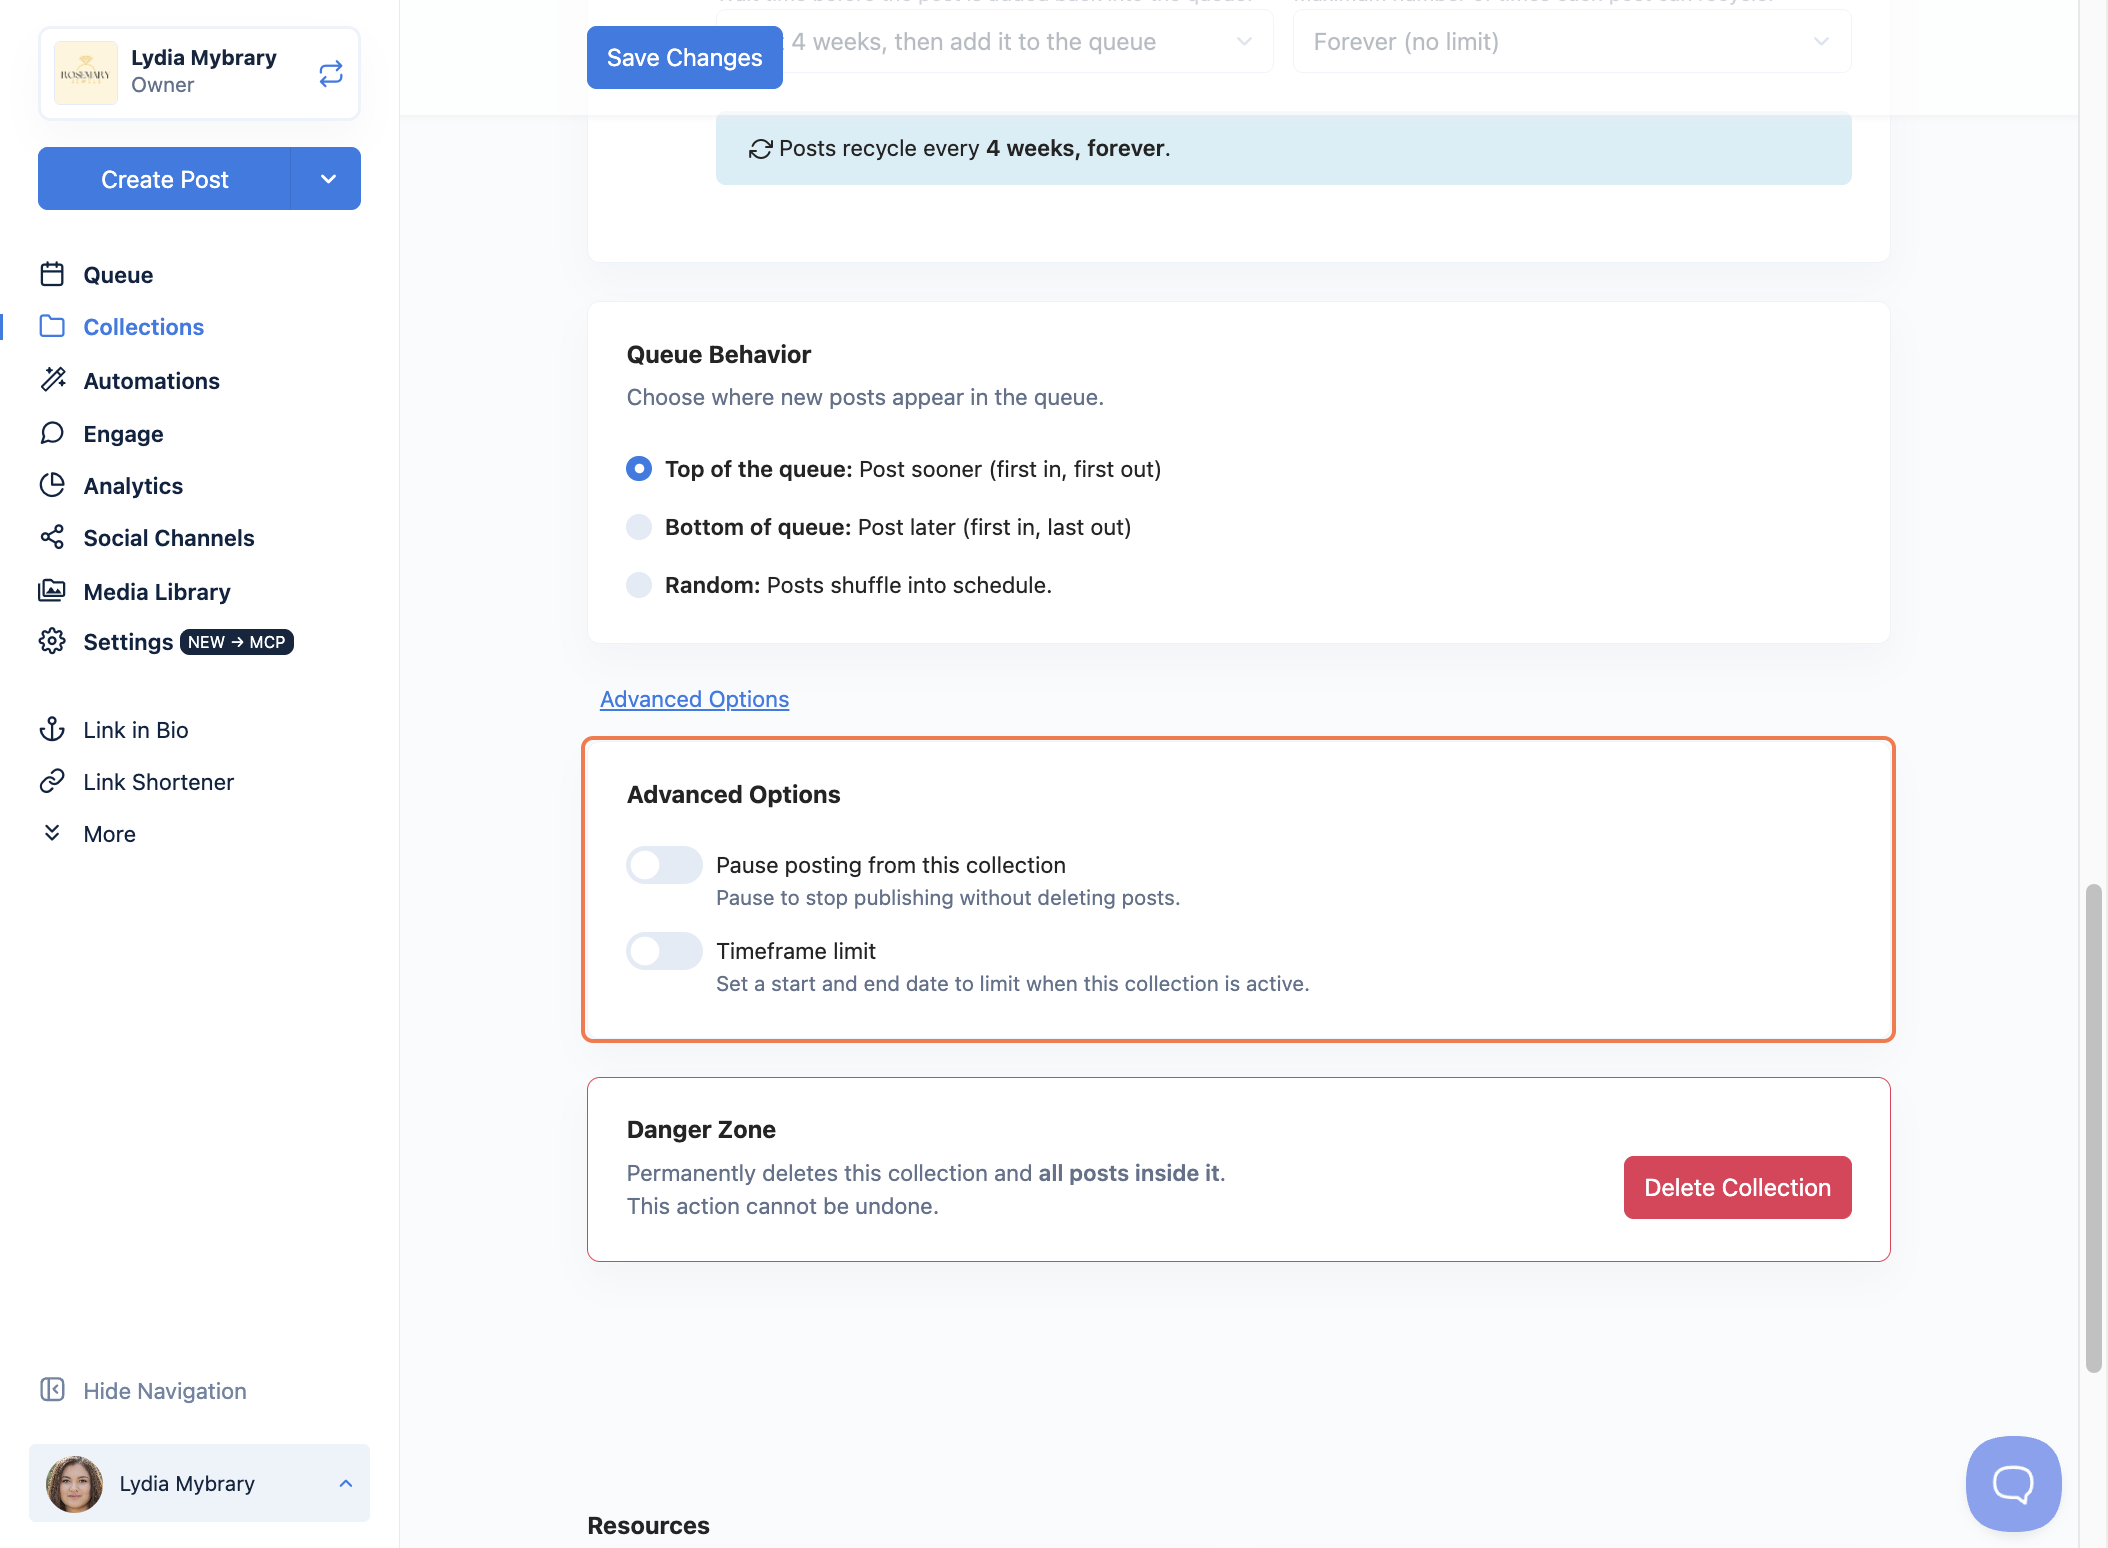
Task: Open the Settings menu item
Action: pos(128,642)
